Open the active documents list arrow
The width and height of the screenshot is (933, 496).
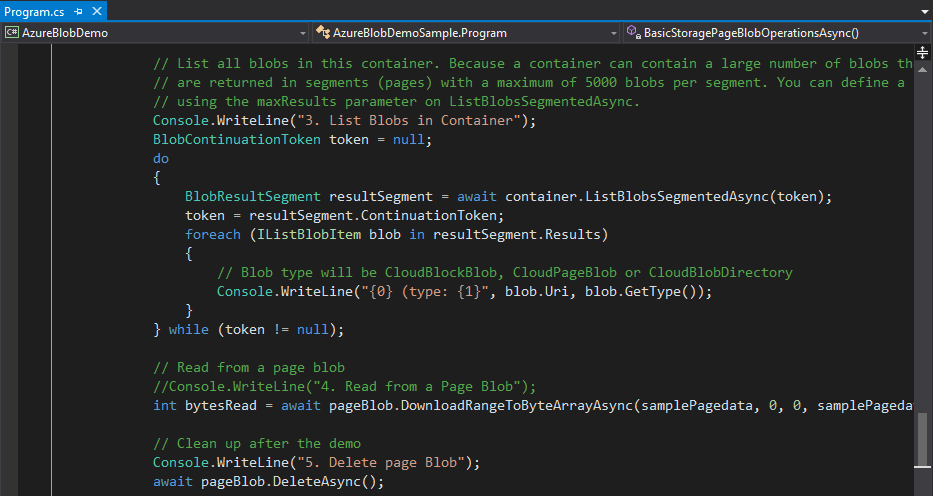coord(923,11)
